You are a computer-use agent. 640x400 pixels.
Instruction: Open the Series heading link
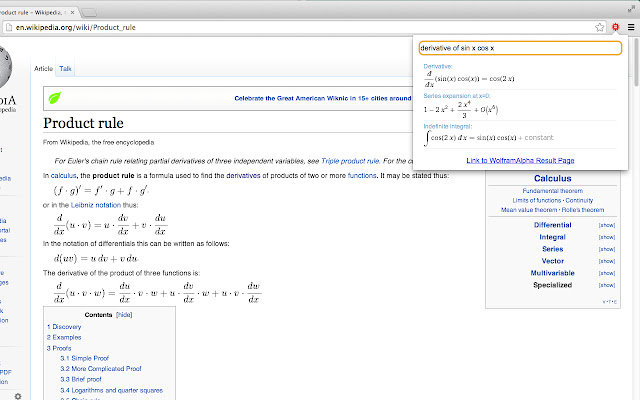click(553, 249)
